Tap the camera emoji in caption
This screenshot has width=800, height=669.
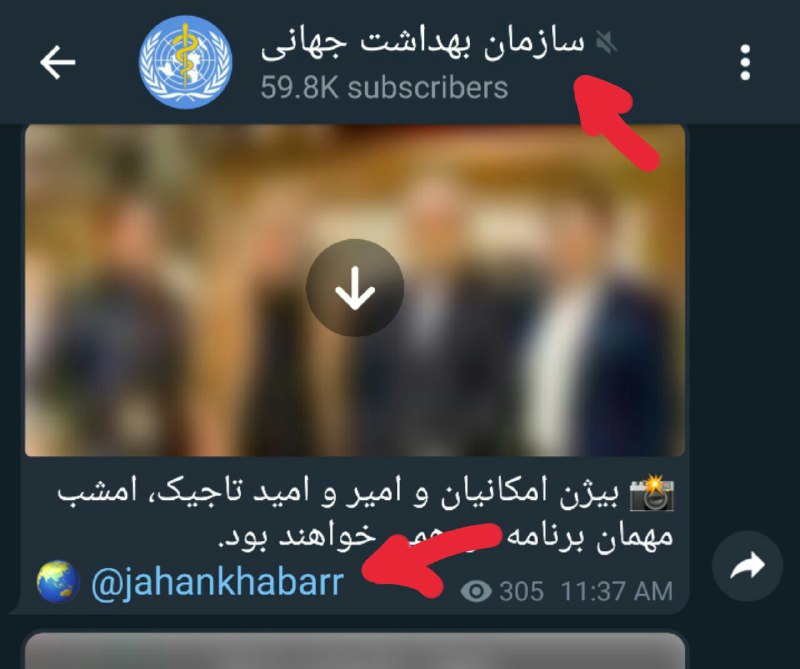click(652, 493)
